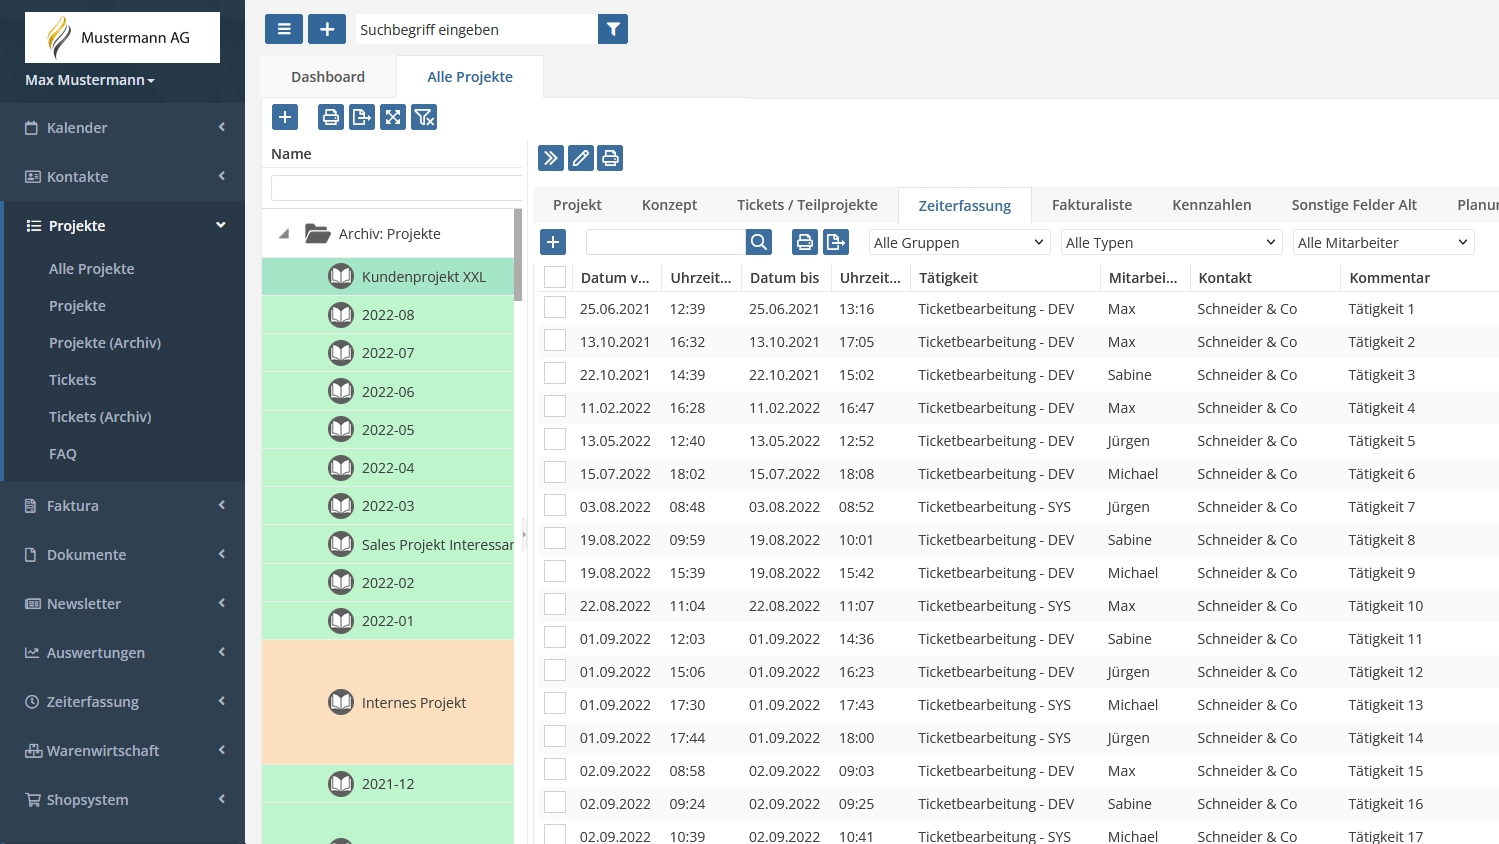This screenshot has width=1499, height=844.
Task: Click the filter funnel next to the search box
Action: coord(613,29)
